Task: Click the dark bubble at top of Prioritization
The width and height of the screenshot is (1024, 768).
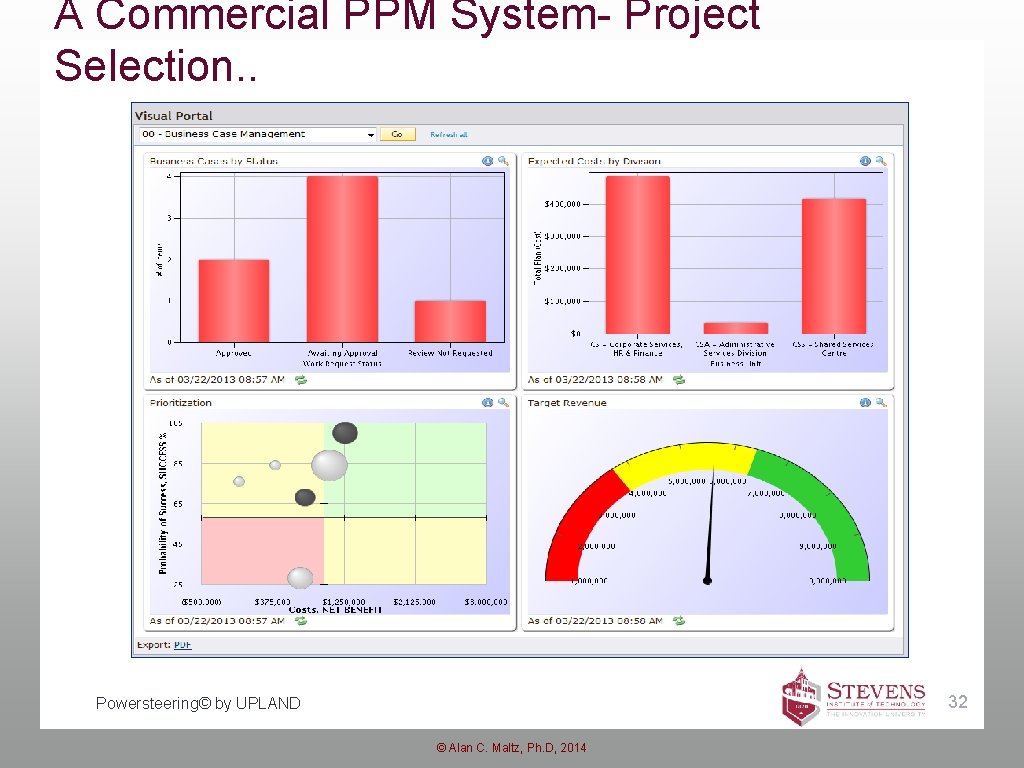Action: (345, 433)
